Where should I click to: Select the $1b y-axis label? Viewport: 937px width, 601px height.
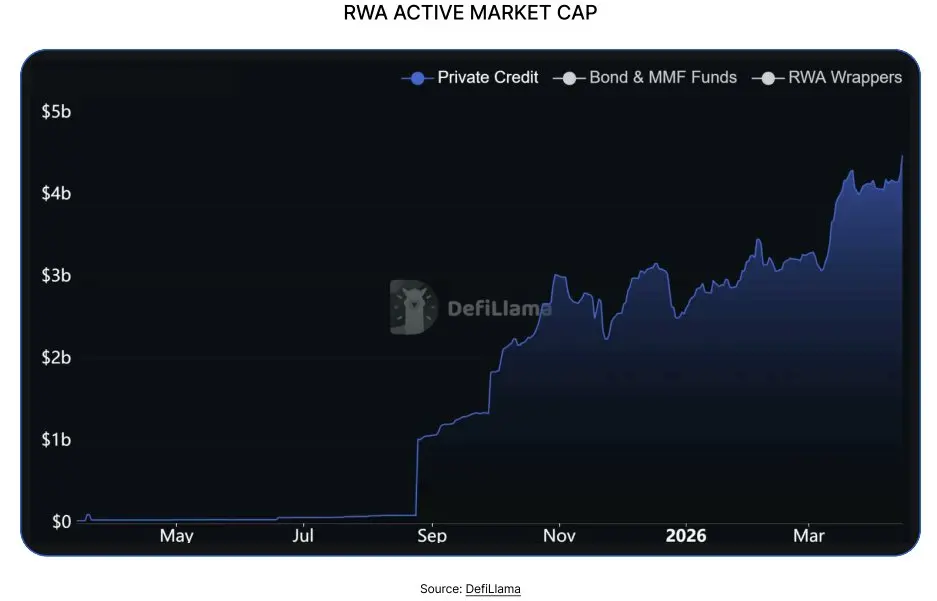[x=56, y=440]
